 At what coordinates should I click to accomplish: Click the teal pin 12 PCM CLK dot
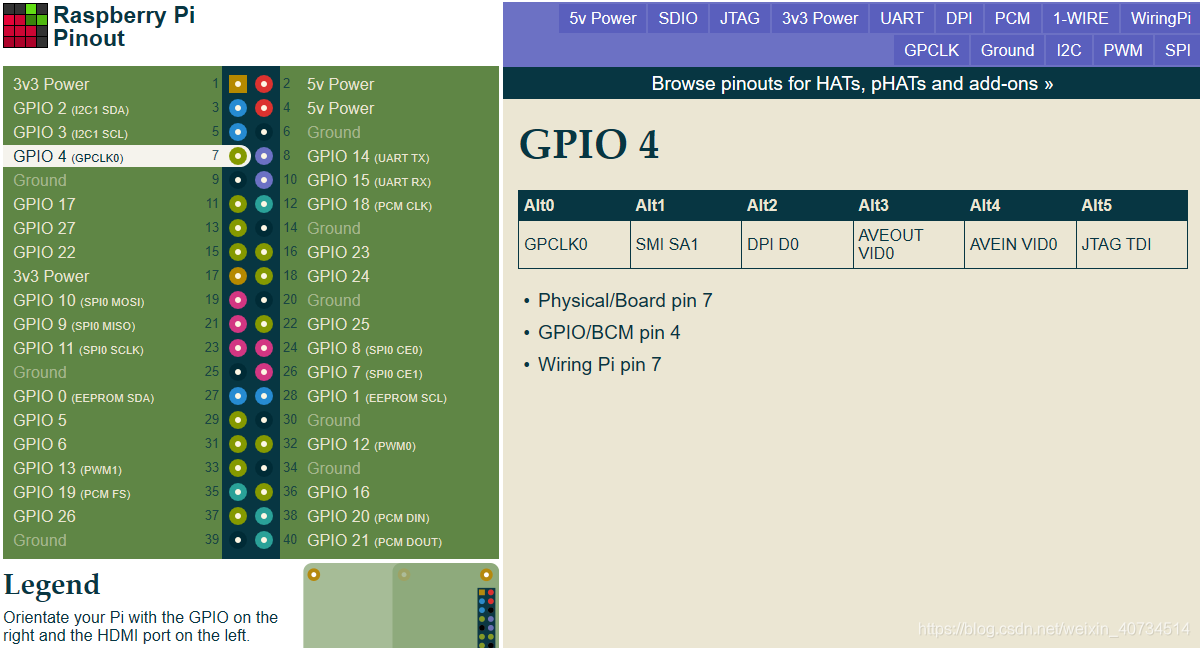264,204
